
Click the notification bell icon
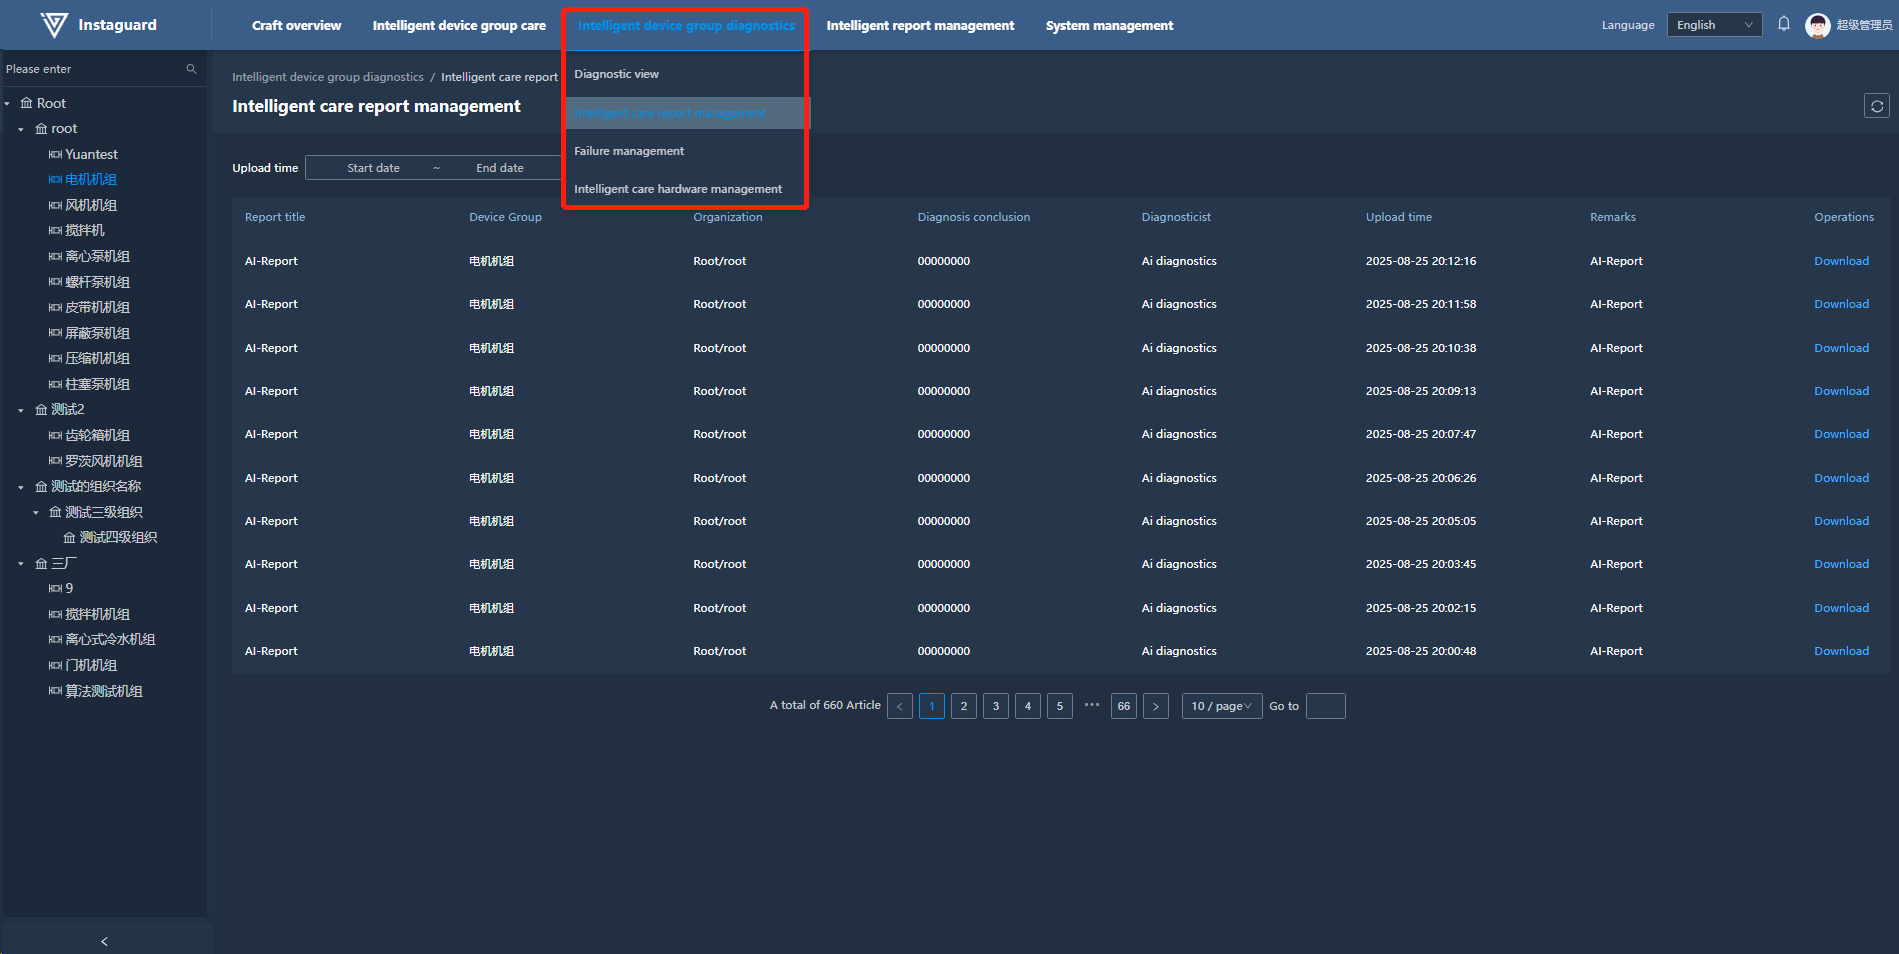point(1784,24)
